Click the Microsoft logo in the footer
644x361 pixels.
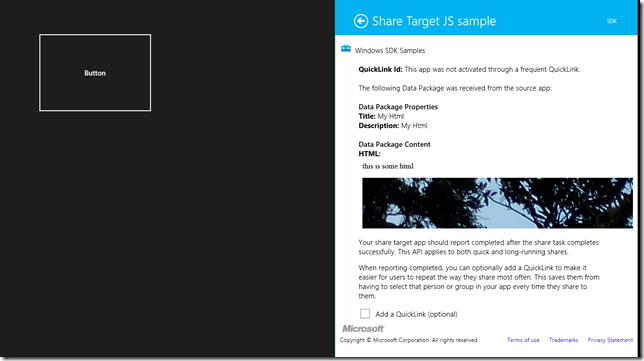click(x=363, y=329)
